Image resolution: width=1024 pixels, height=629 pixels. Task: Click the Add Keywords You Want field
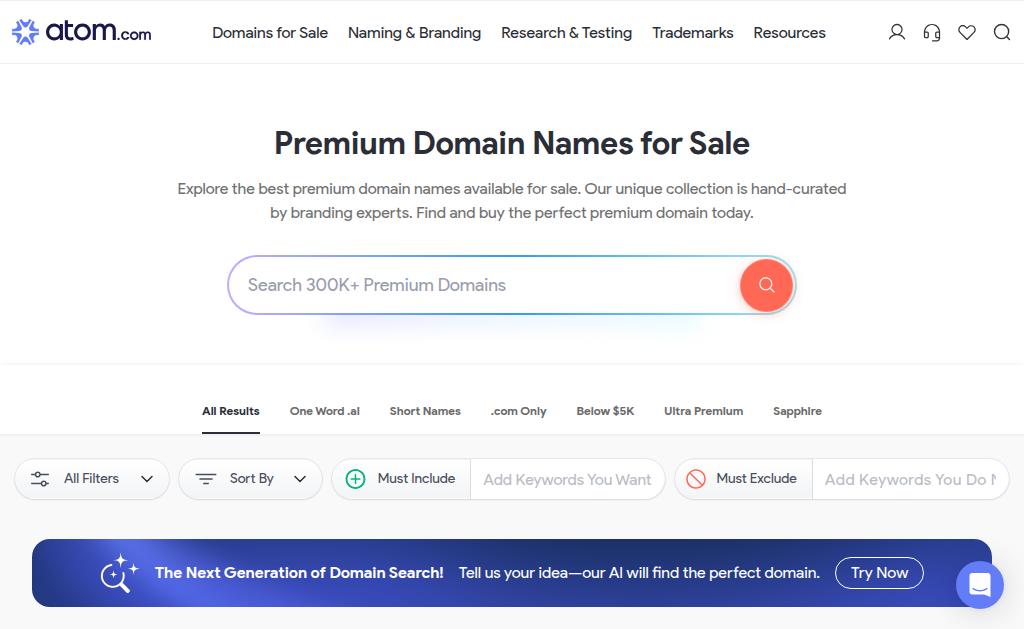coord(567,479)
